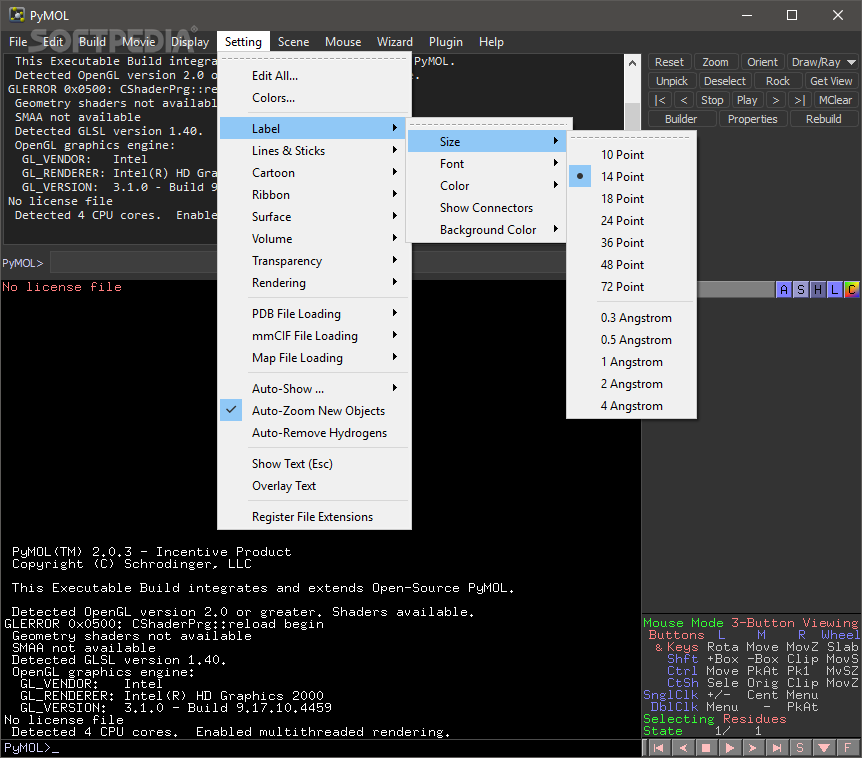
Task: Expand the PDB File Loading submenu
Action: (x=314, y=313)
